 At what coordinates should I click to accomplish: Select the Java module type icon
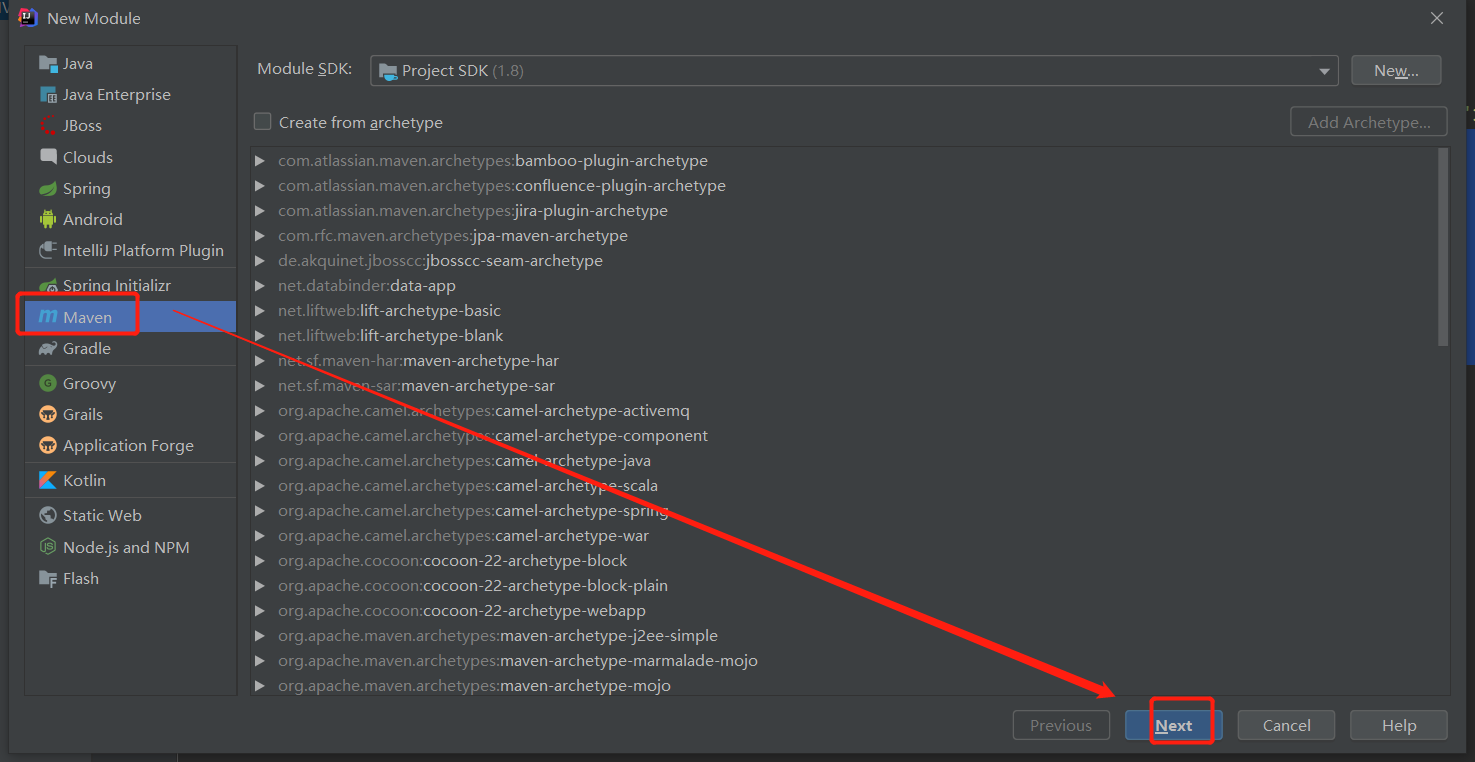[48, 64]
